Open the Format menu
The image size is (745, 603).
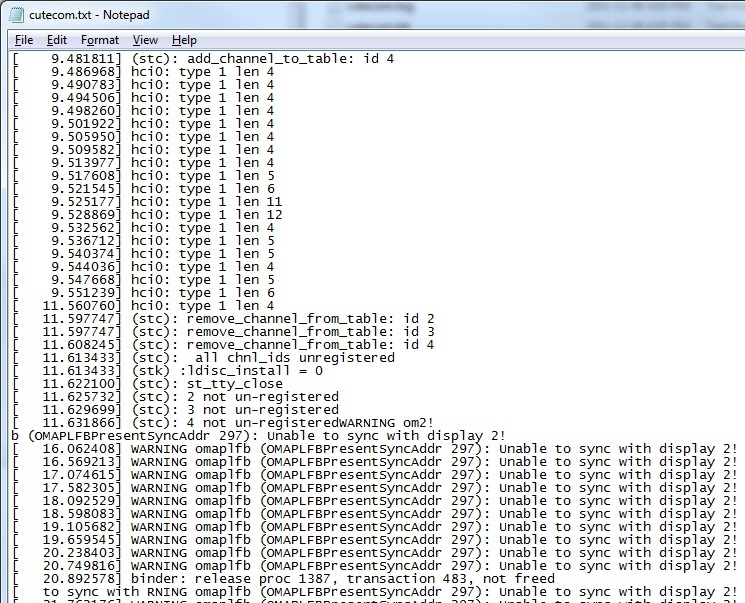pyautogui.click(x=100, y=40)
